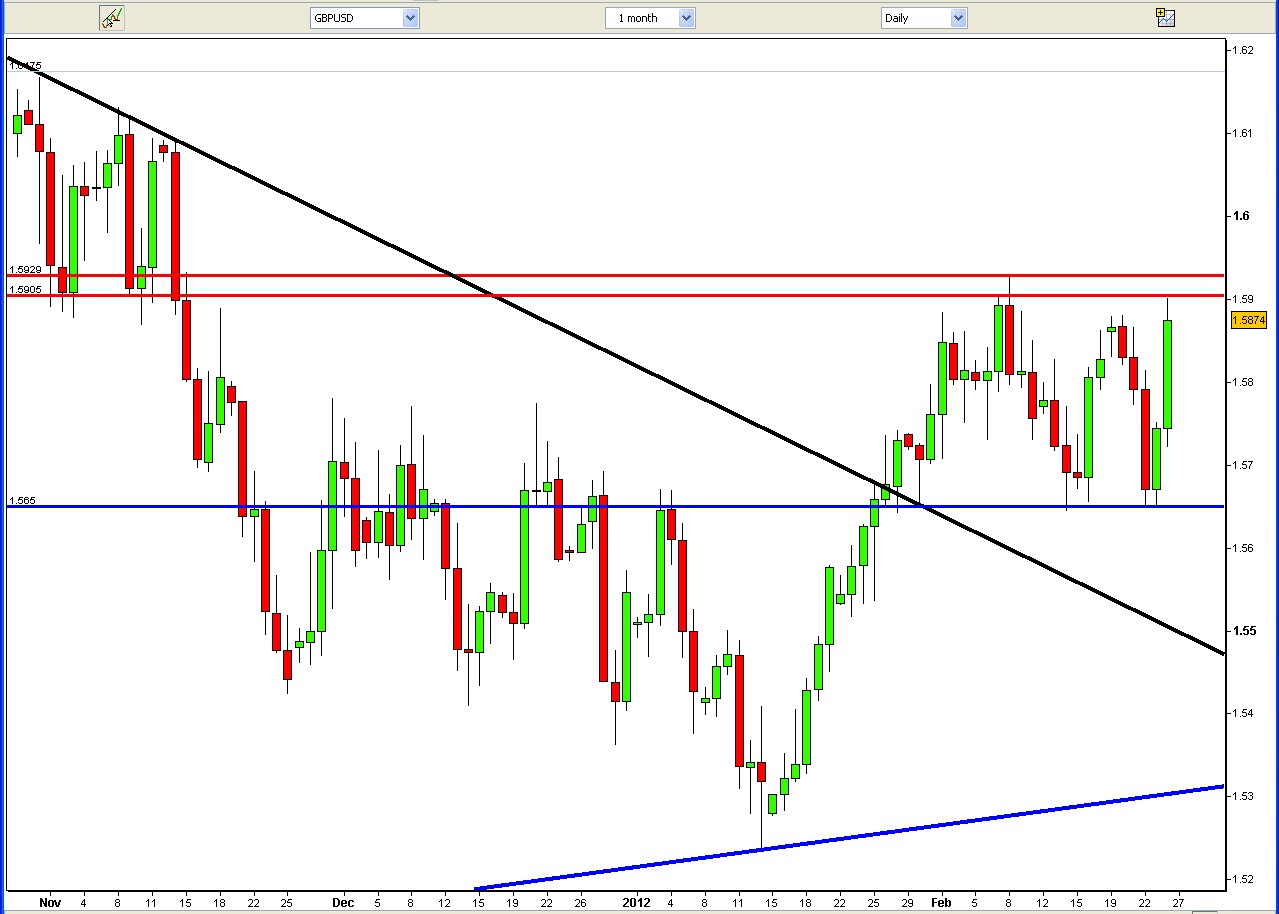Click the 1.52 price axis label
The height and width of the screenshot is (914, 1279).
coord(1243,879)
